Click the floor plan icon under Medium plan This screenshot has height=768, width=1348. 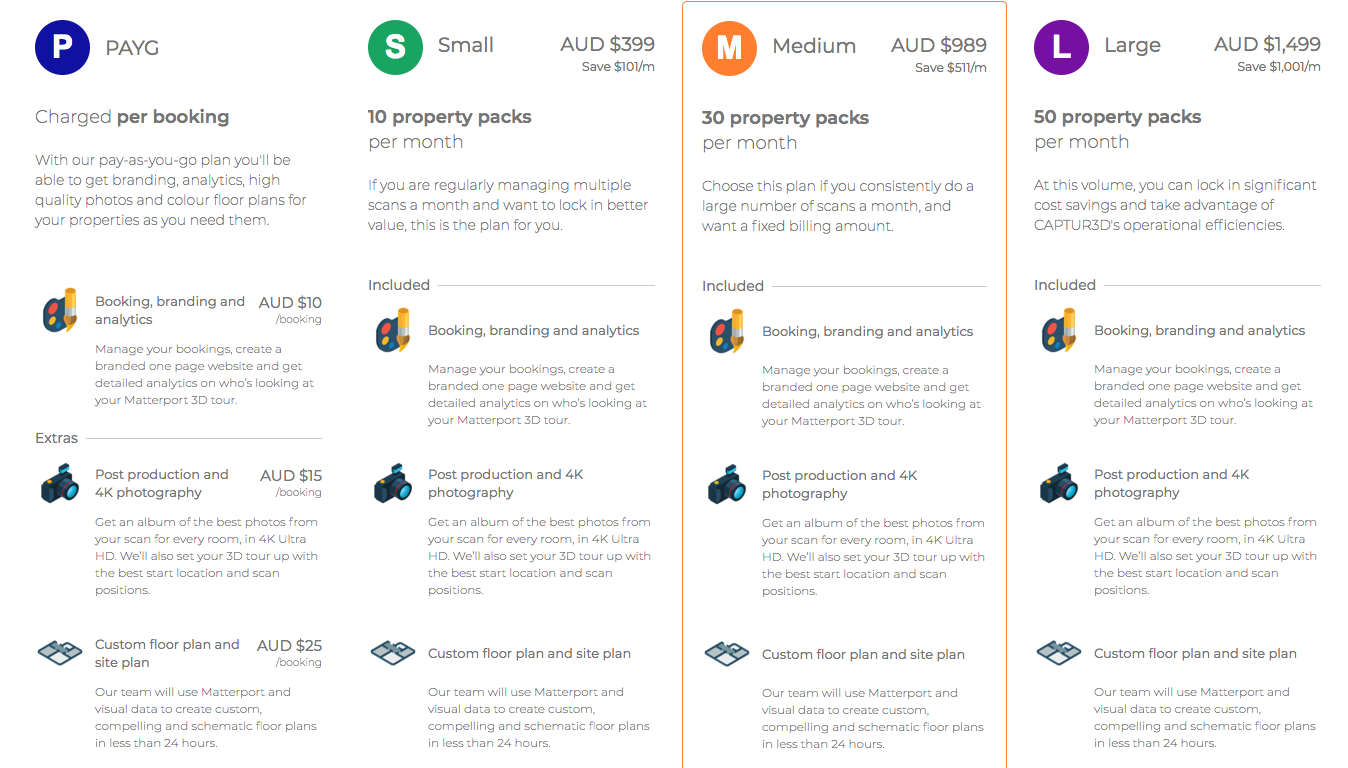(x=727, y=654)
